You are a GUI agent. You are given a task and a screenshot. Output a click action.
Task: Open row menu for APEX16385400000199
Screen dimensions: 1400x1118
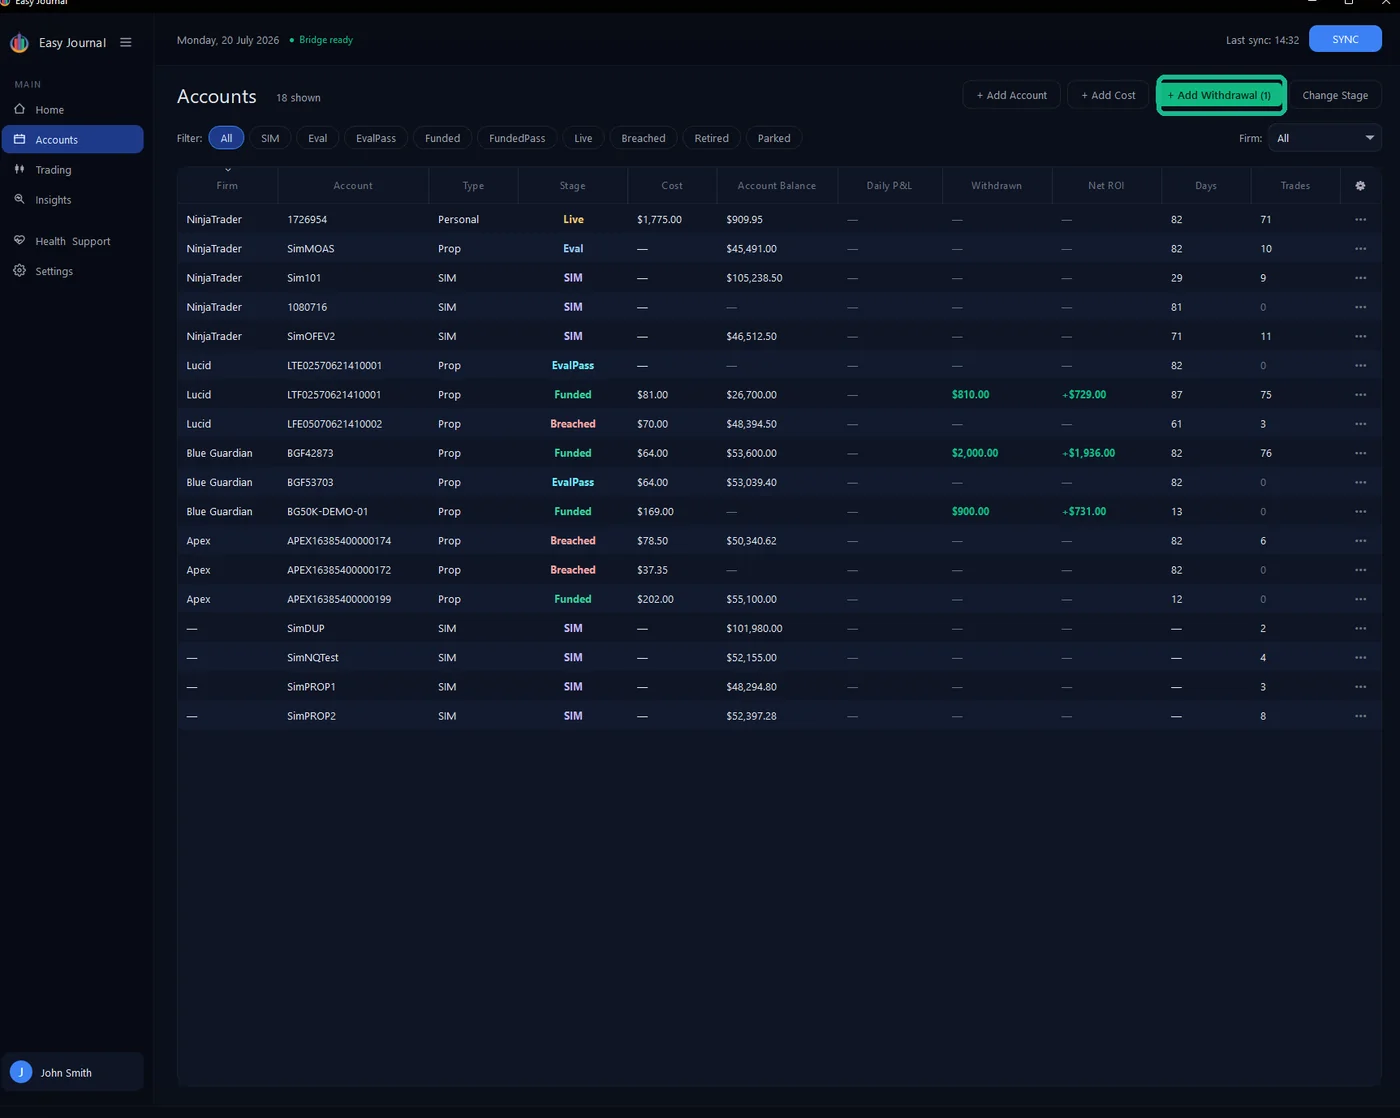coord(1360,599)
